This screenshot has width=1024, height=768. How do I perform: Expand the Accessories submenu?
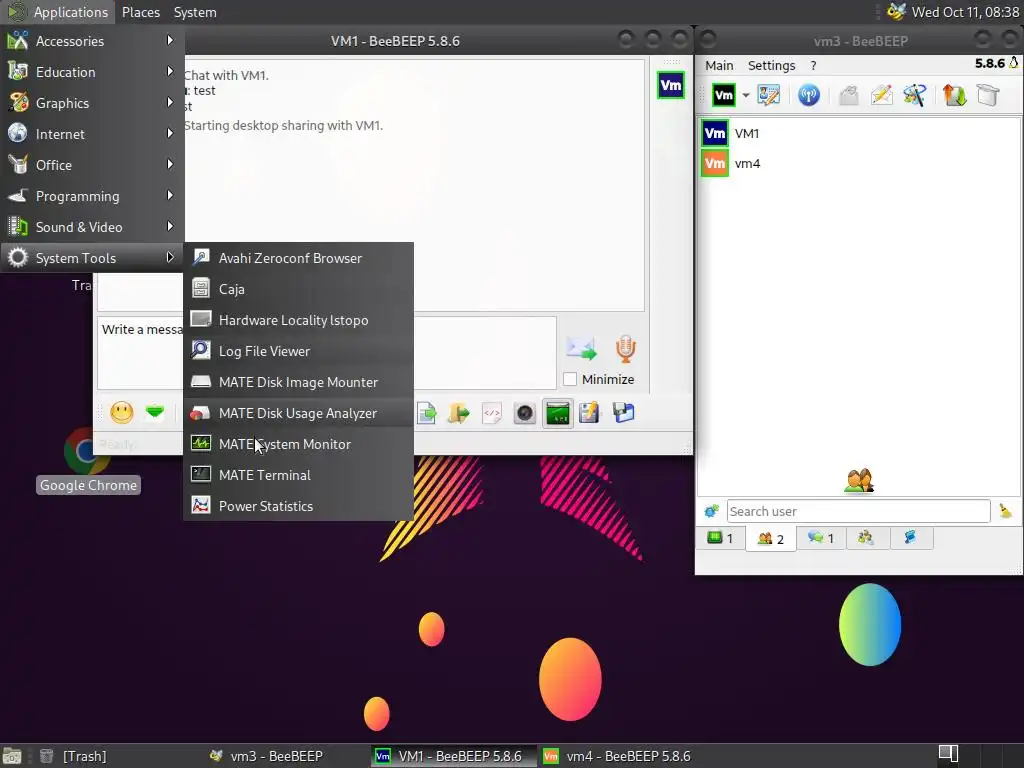tap(92, 41)
